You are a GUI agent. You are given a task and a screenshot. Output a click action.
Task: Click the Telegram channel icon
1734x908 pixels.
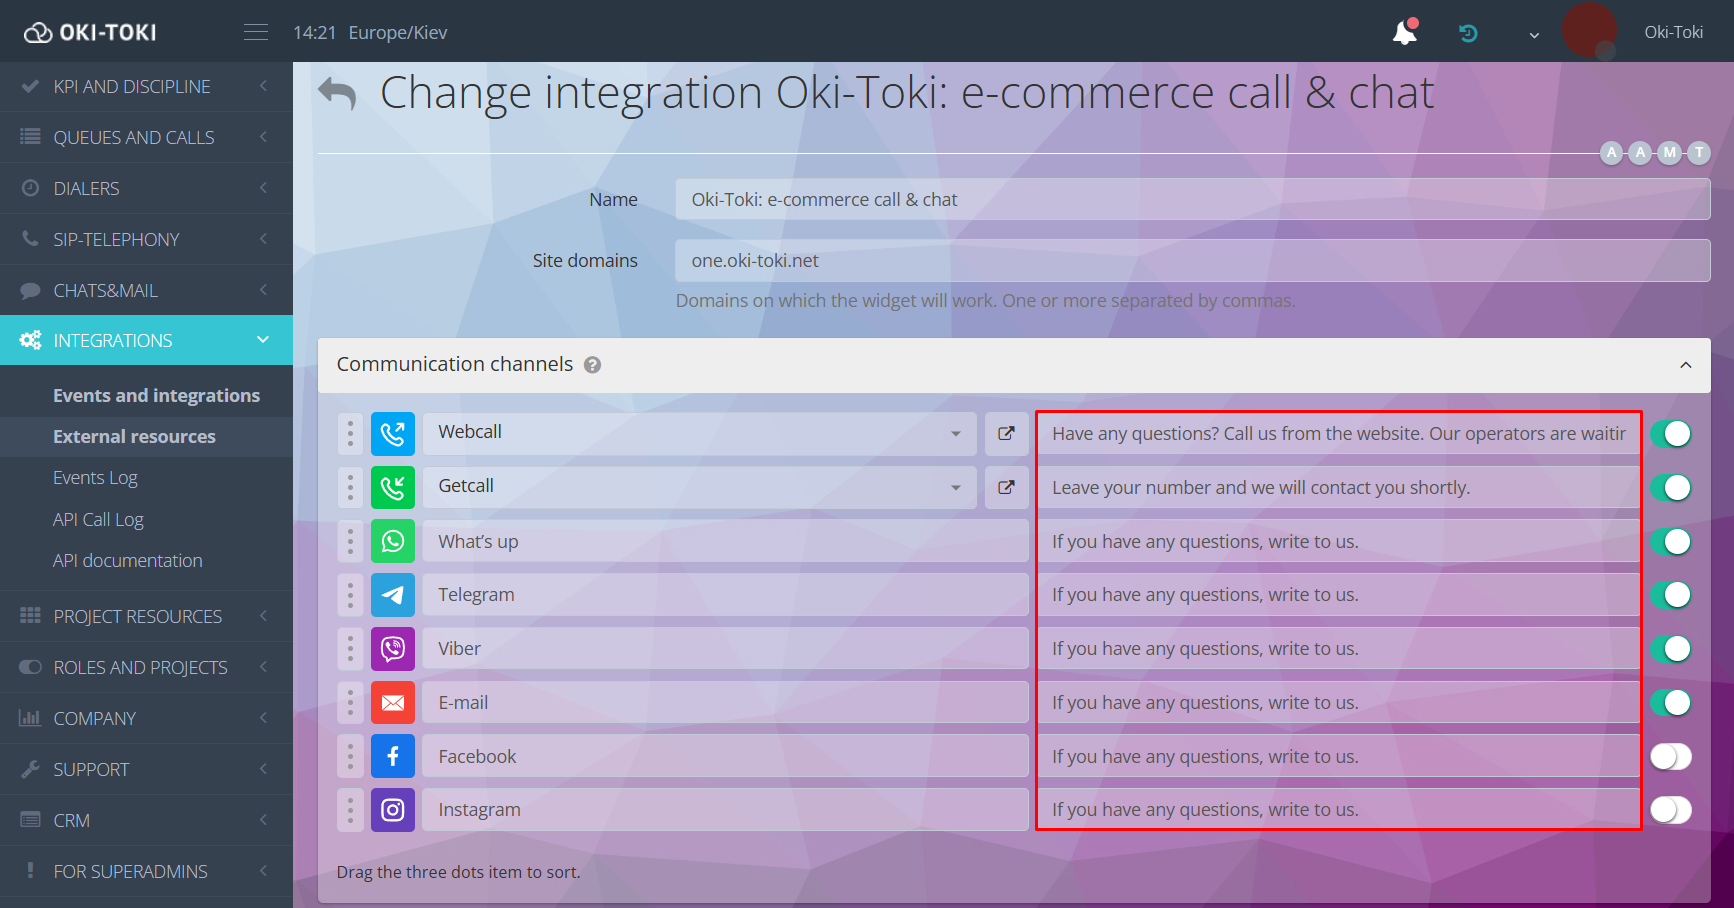(x=393, y=595)
